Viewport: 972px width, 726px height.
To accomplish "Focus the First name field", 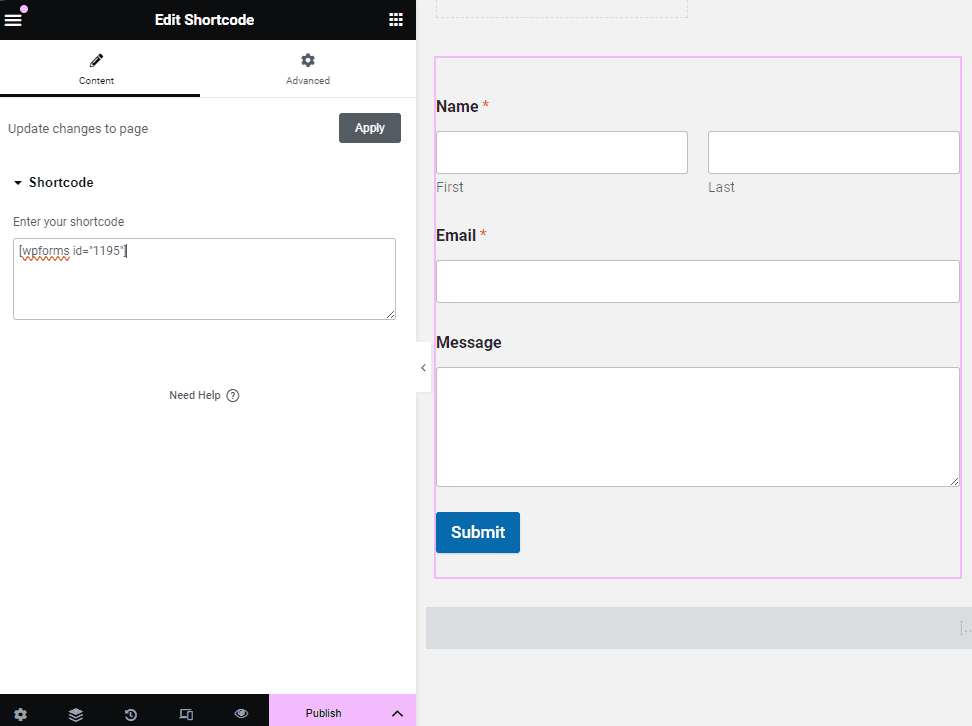I will pyautogui.click(x=562, y=152).
